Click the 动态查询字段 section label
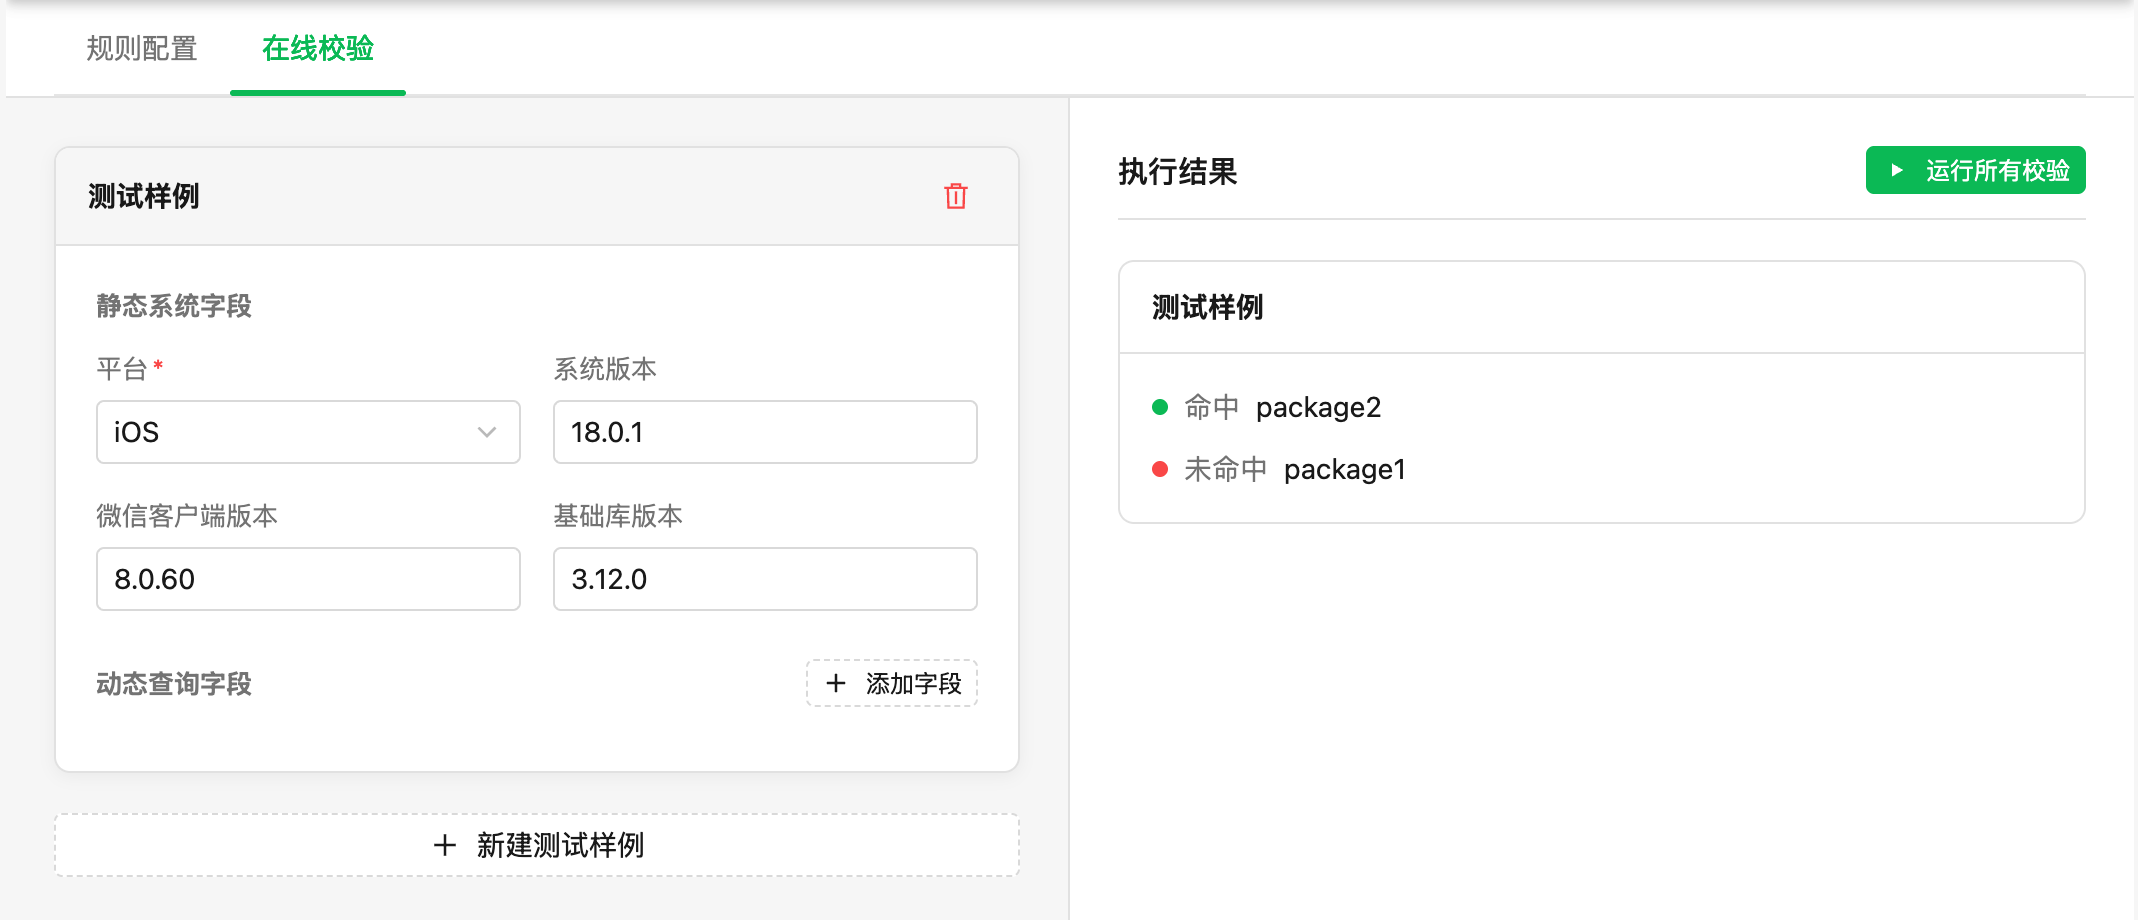Screen dimensions: 2138x920 174,684
